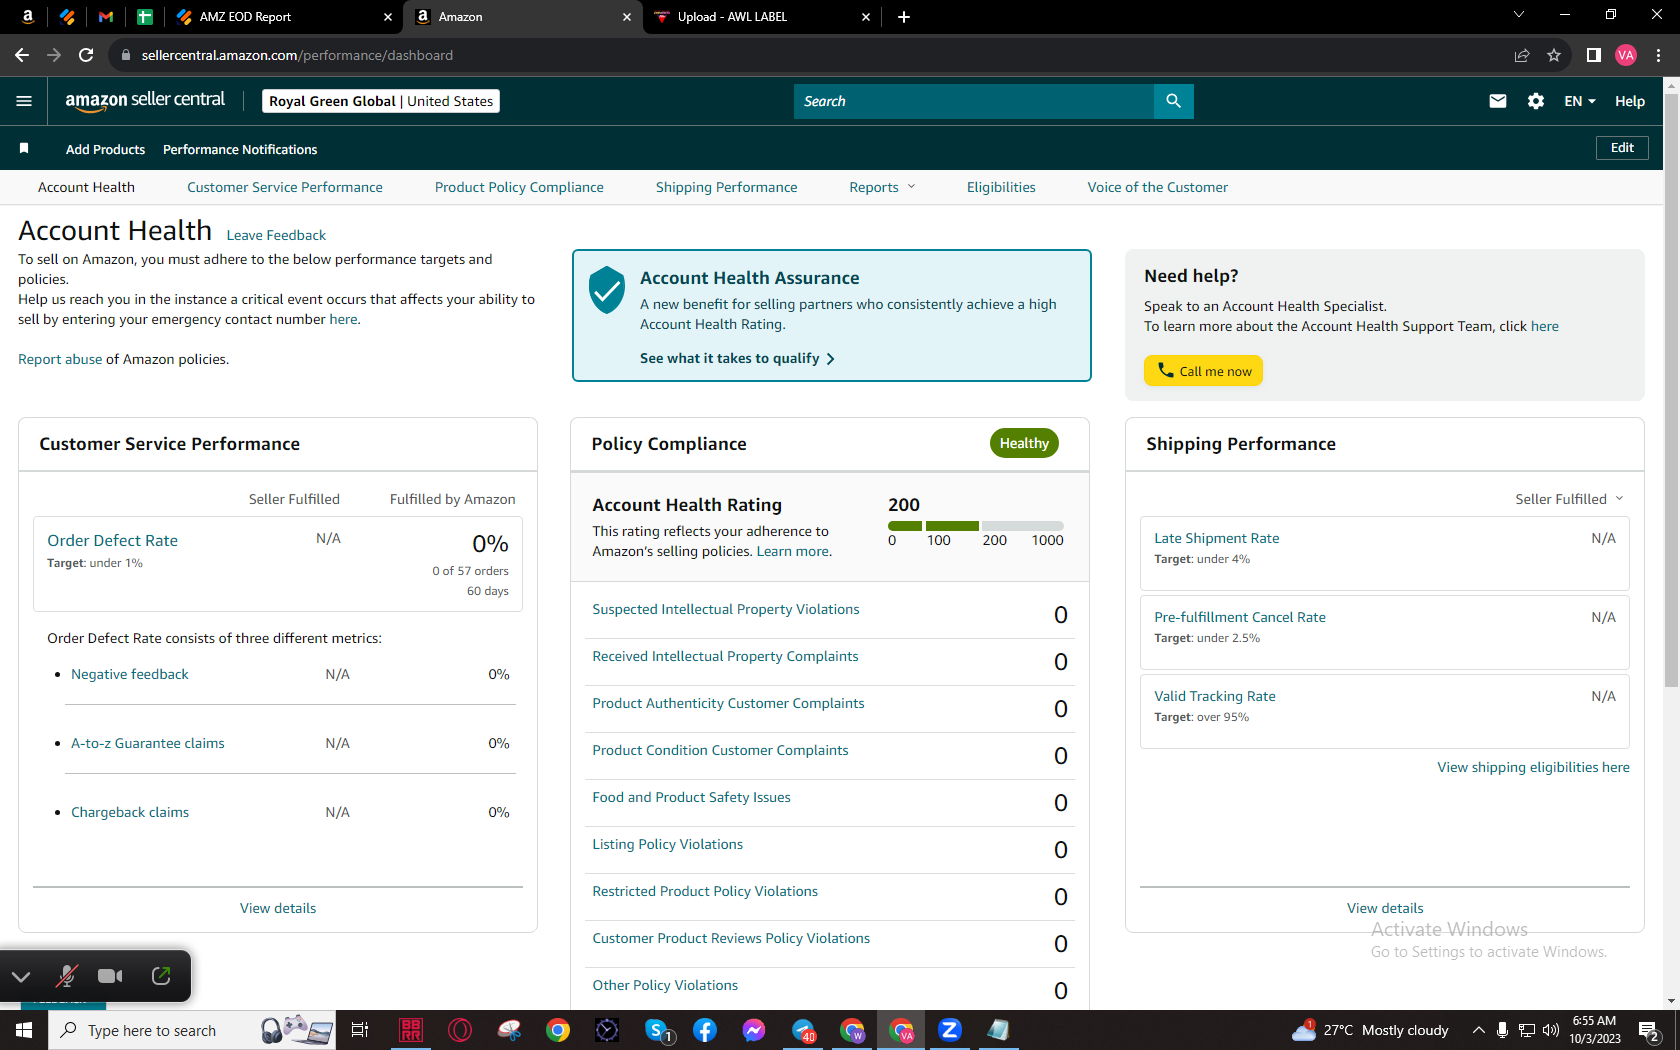
Task: Open Windows Start menu
Action: pyautogui.click(x=24, y=1030)
